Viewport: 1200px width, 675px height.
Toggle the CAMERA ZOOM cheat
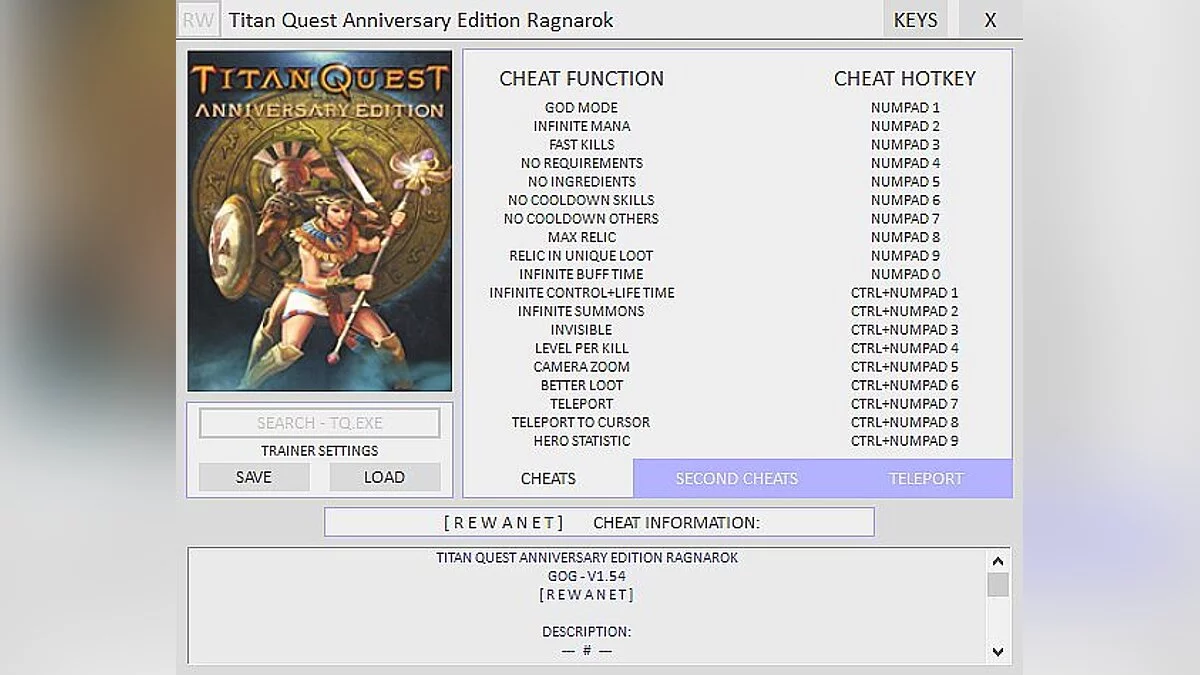pyautogui.click(x=583, y=366)
